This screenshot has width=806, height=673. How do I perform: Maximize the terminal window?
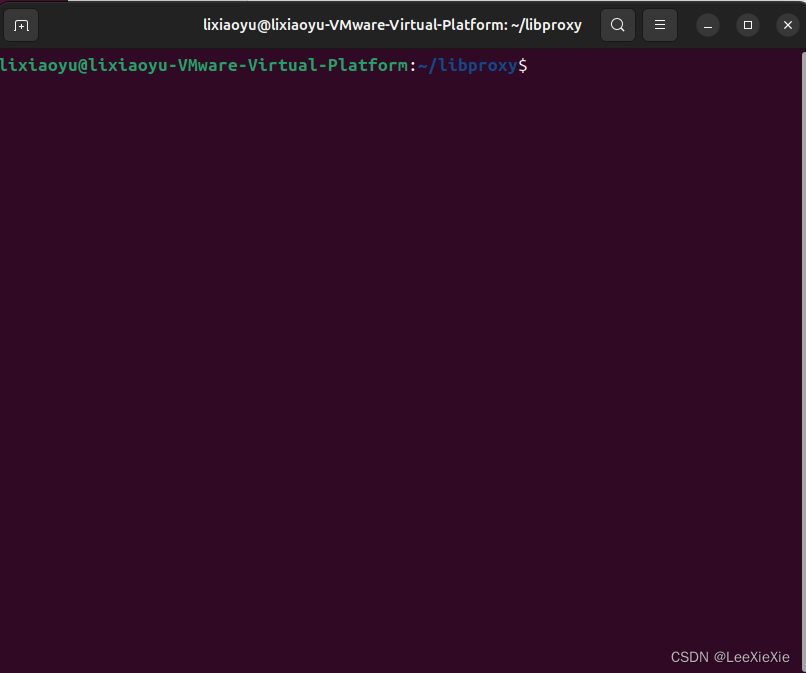(748, 25)
